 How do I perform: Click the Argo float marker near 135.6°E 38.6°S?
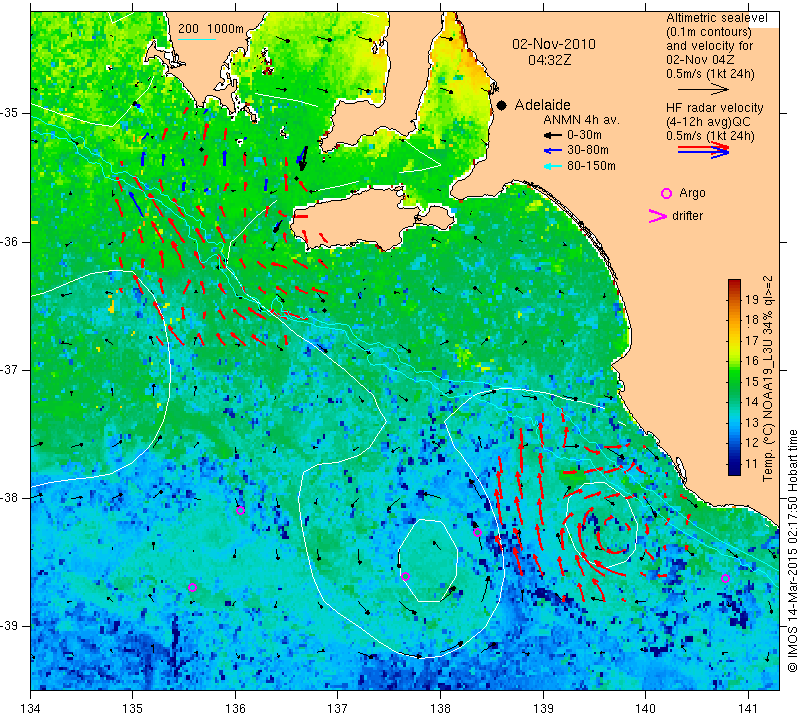point(192,587)
